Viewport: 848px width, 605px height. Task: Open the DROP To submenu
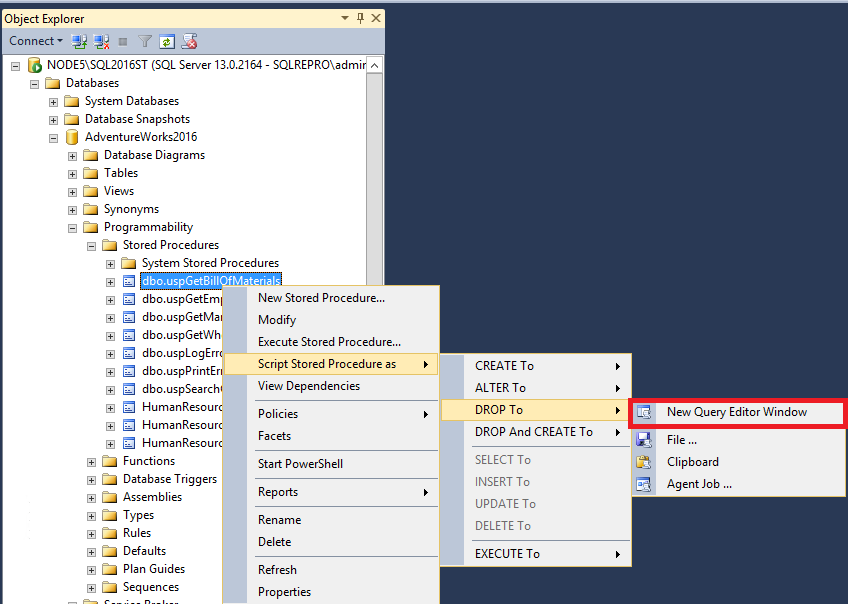(x=535, y=410)
